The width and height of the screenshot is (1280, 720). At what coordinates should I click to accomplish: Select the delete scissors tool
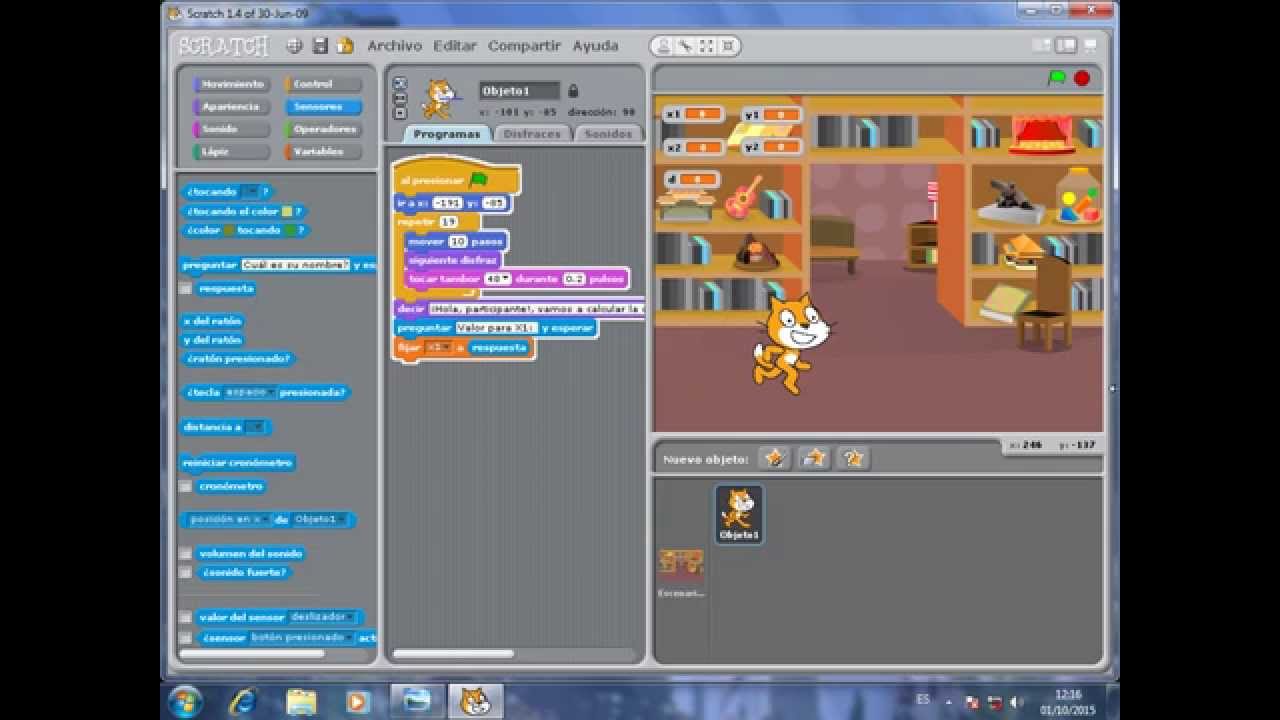click(686, 46)
